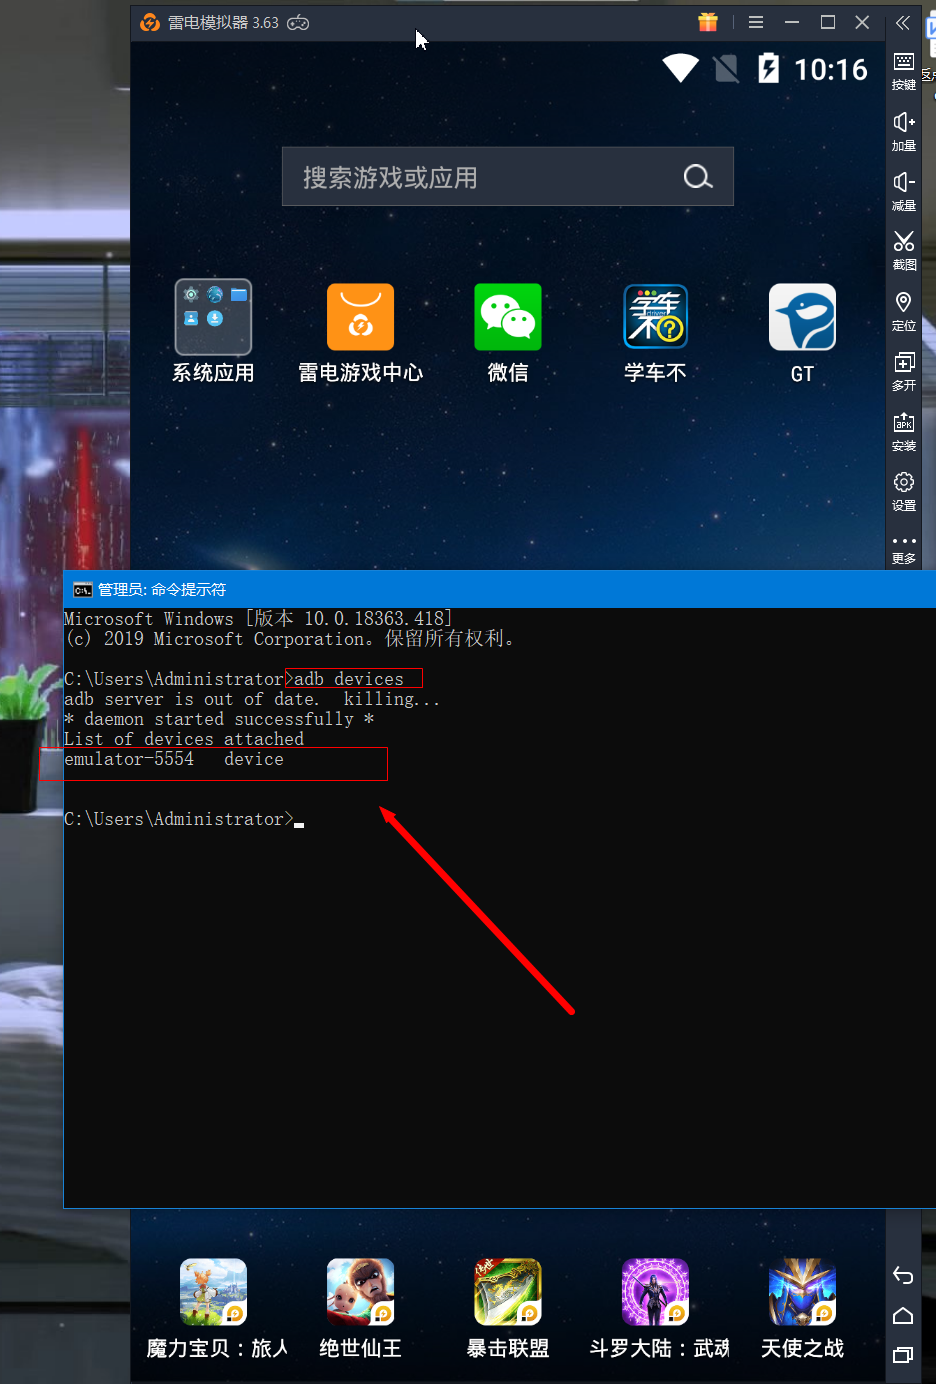The height and width of the screenshot is (1384, 936).
Task: Click 'List of devices attached' line
Action: [x=184, y=739]
